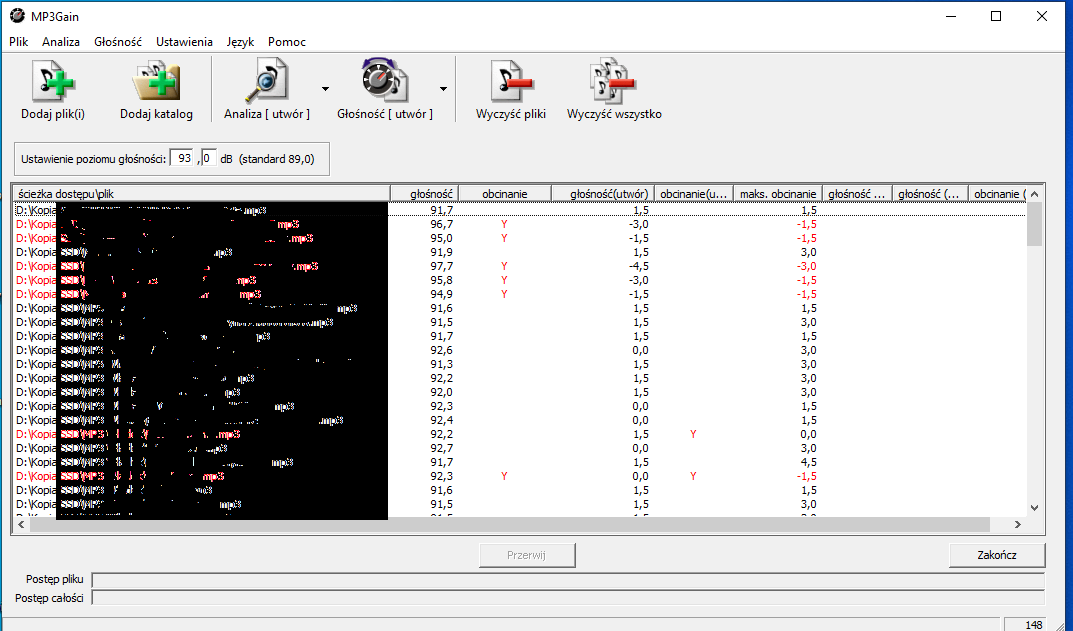Click the status bar file count 148
Screen dimensions: 1073x631
[1034, 625]
